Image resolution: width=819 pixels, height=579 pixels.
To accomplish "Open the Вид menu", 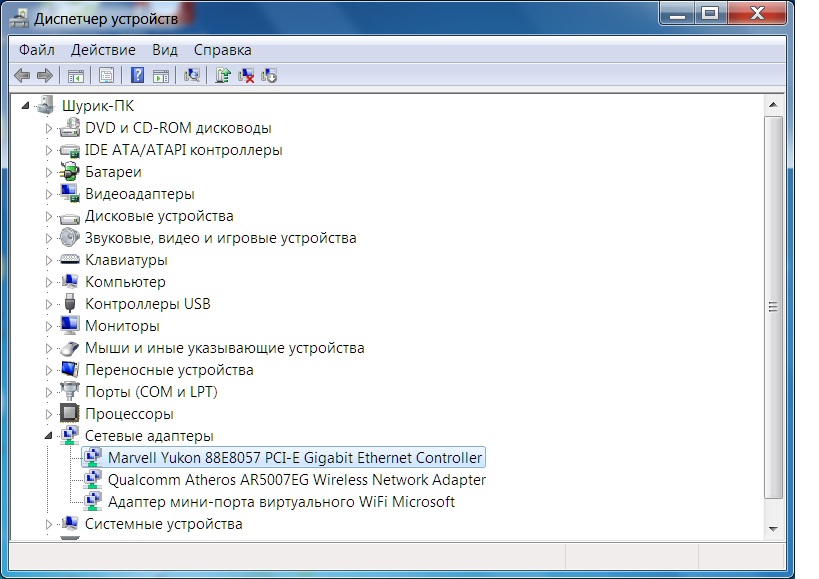I will pyautogui.click(x=165, y=50).
